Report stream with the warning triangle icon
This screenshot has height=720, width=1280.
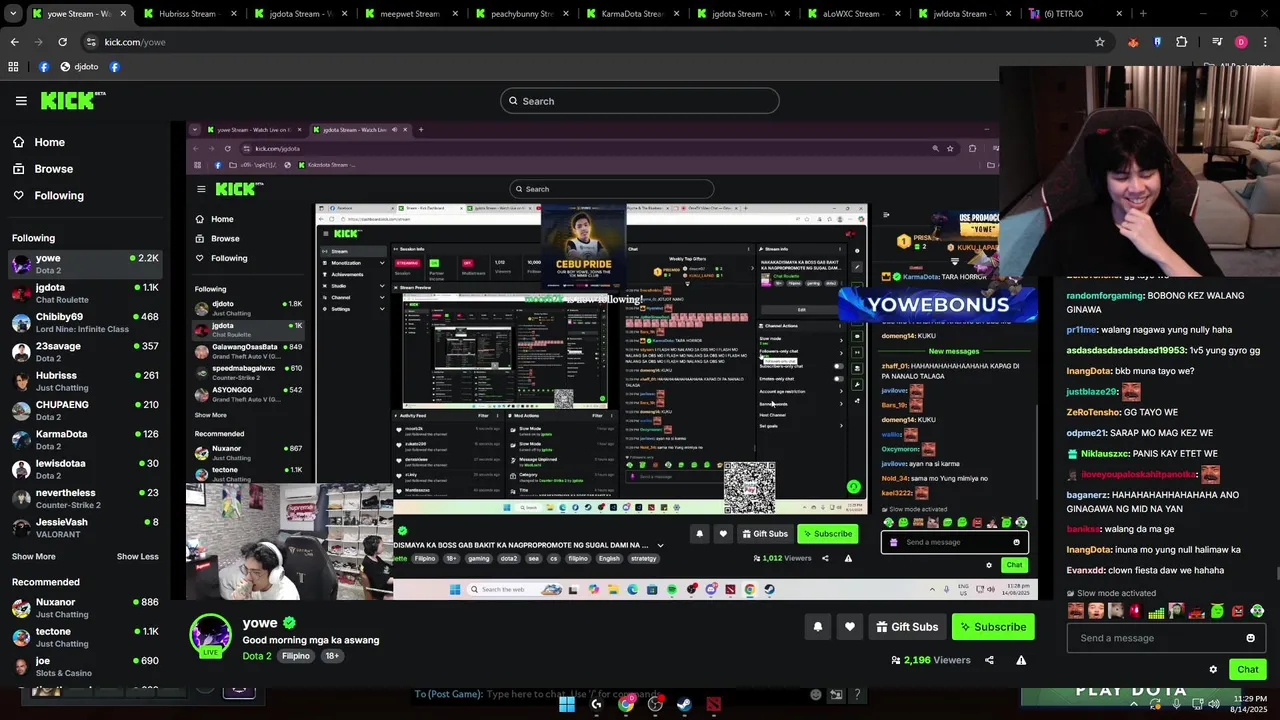point(1021,660)
